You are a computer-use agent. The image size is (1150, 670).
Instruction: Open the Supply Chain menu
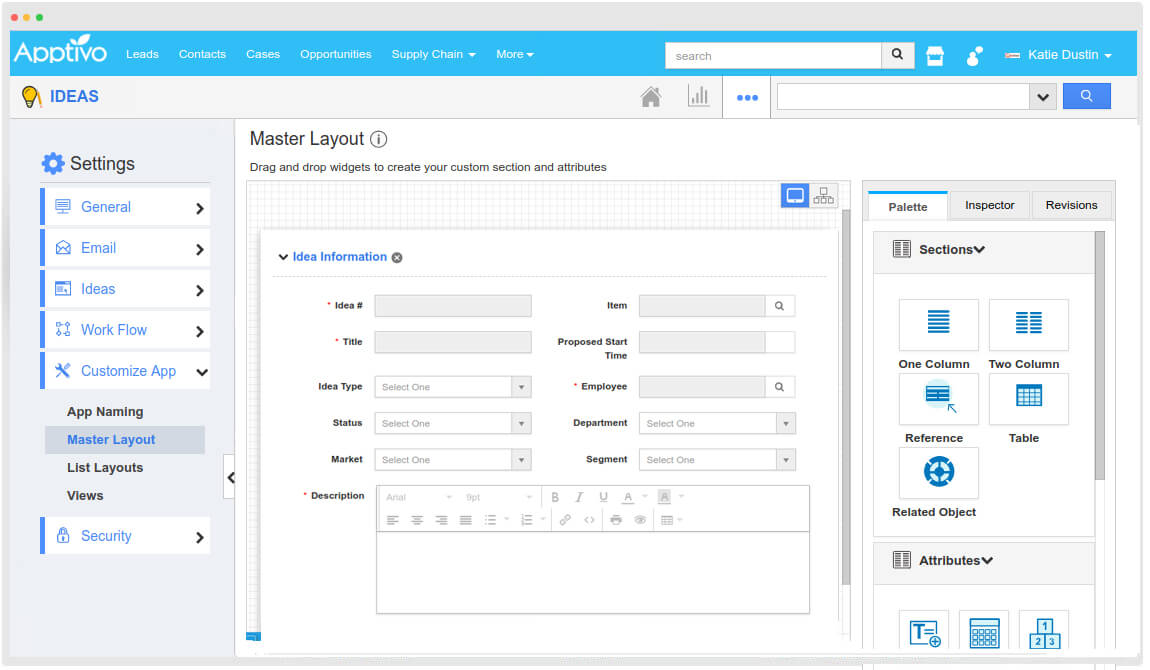pos(433,54)
